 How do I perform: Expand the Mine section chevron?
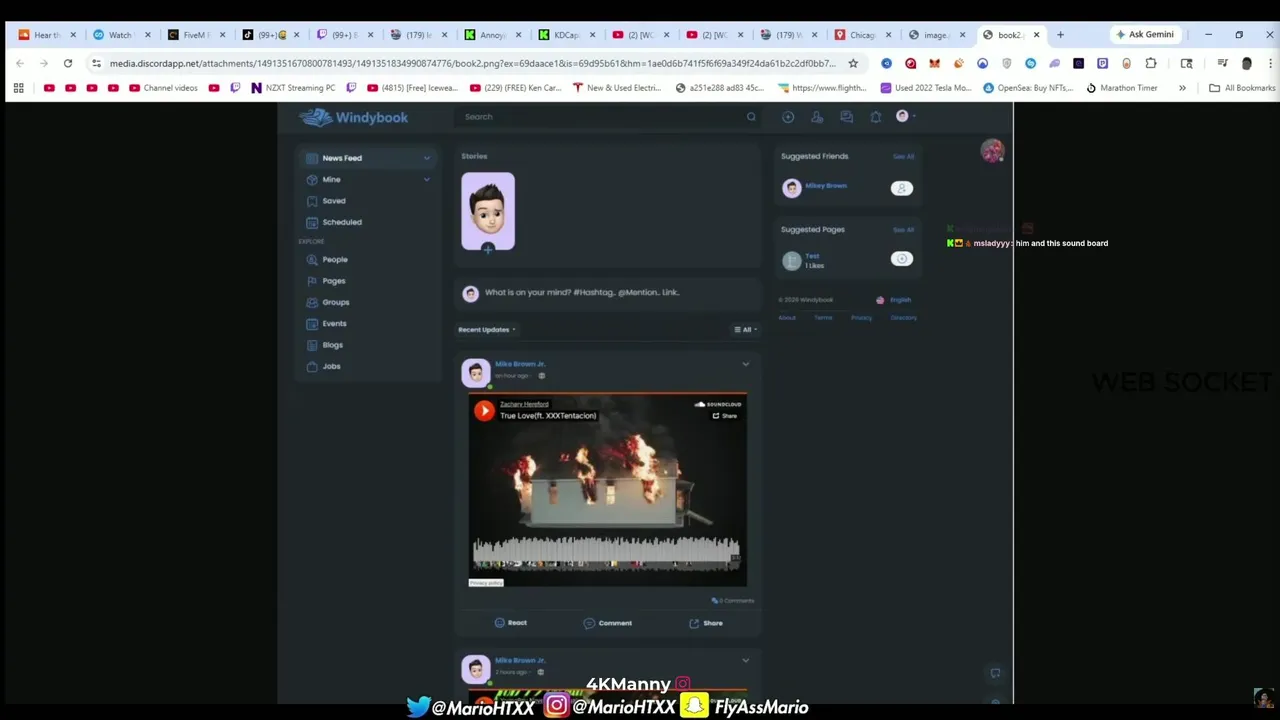427,180
